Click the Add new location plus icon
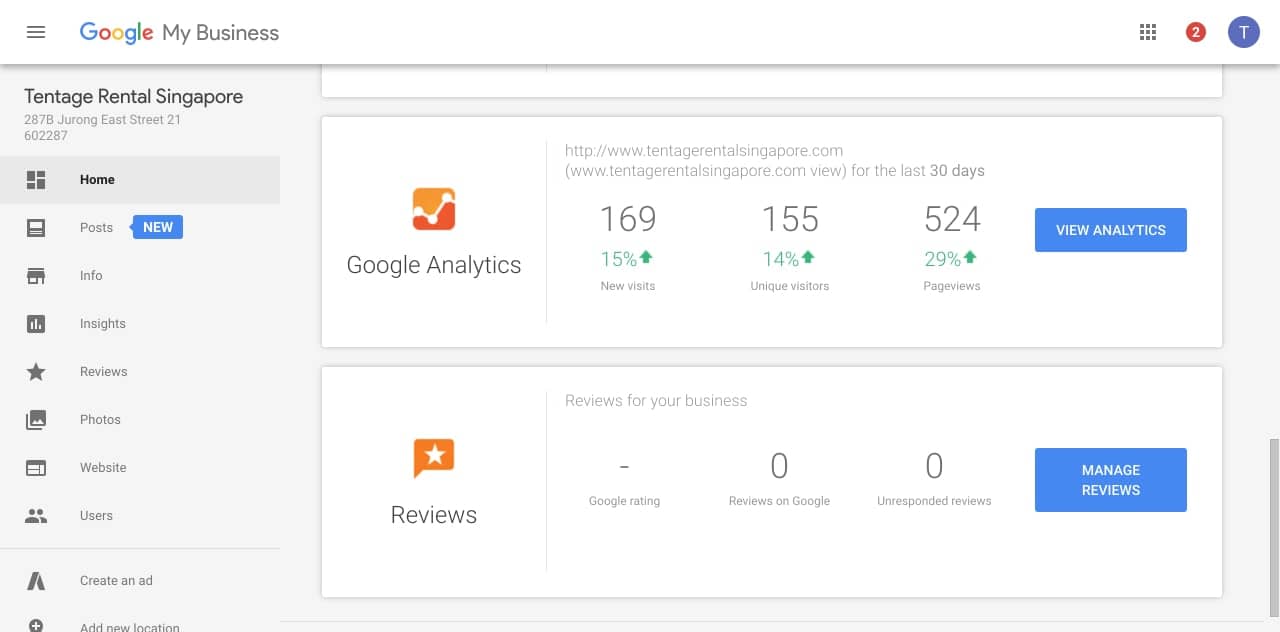This screenshot has height=632, width=1280. tap(36, 626)
